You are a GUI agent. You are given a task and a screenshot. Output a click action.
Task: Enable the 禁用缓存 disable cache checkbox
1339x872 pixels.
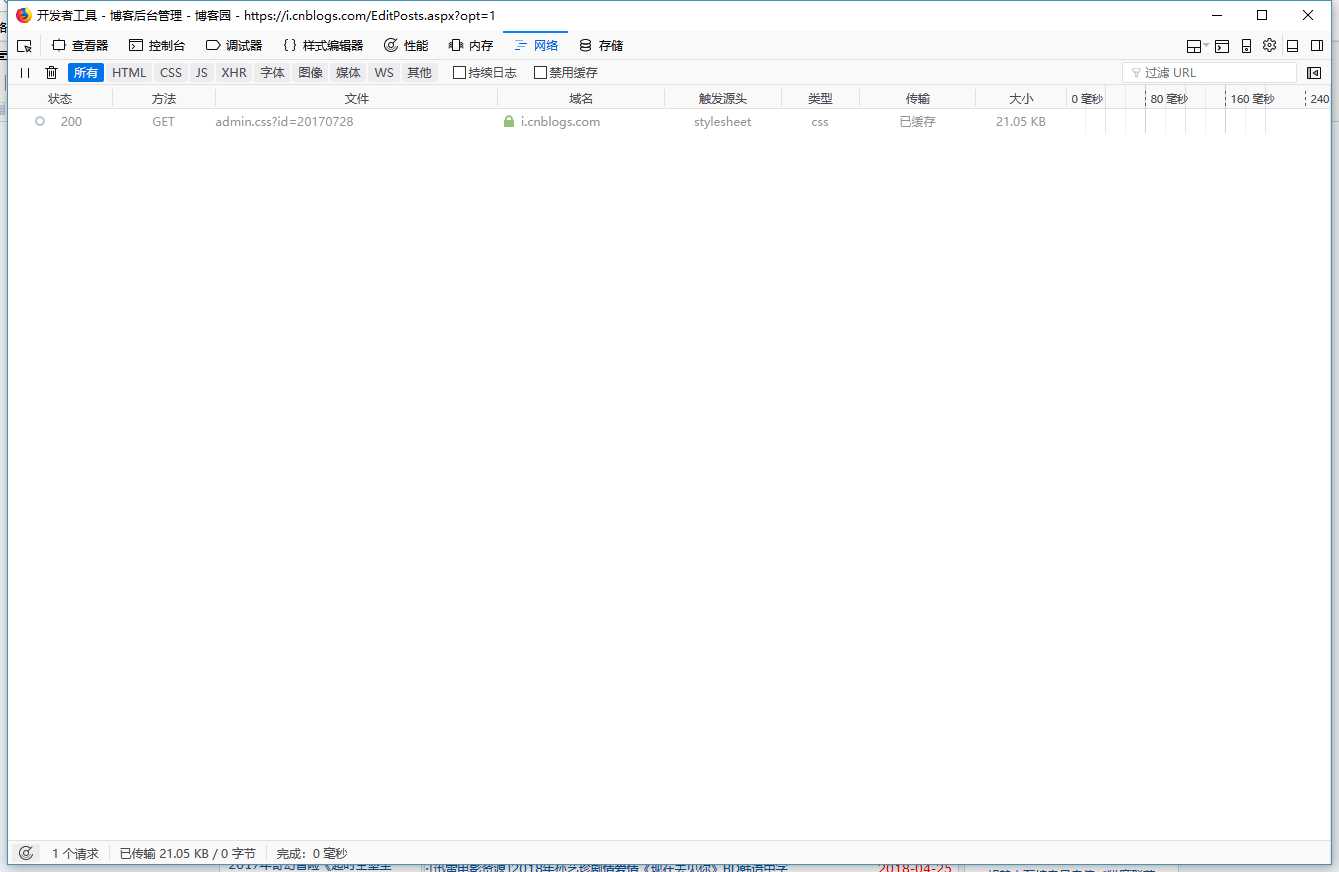click(541, 73)
